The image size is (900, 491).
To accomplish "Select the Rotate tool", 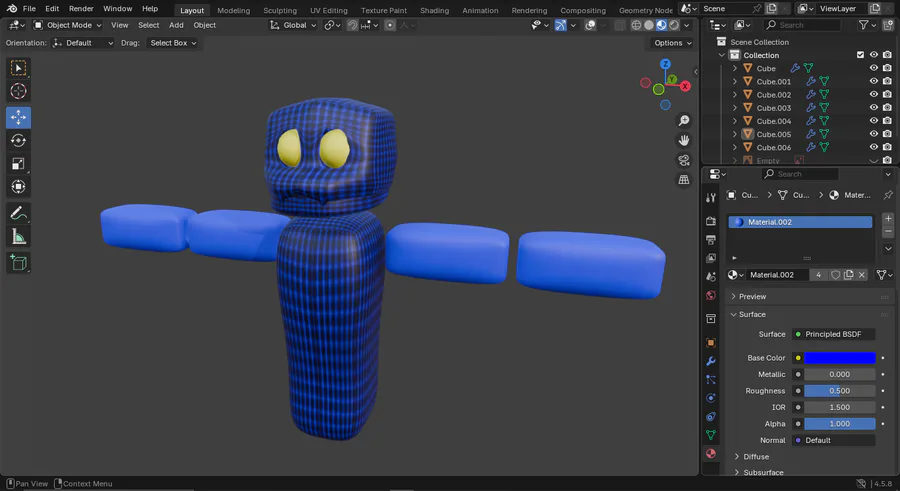I will pos(18,140).
